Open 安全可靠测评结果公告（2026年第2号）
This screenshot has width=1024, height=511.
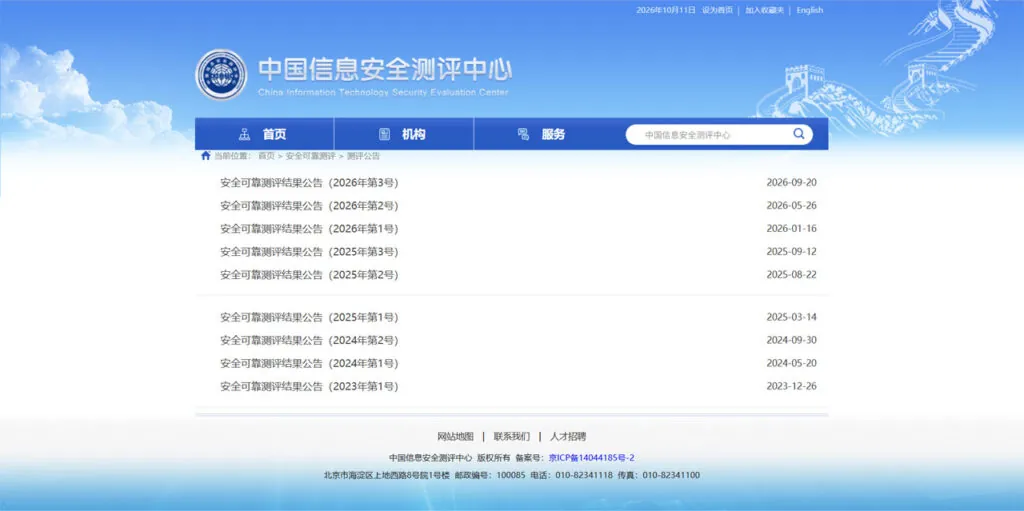pos(309,206)
